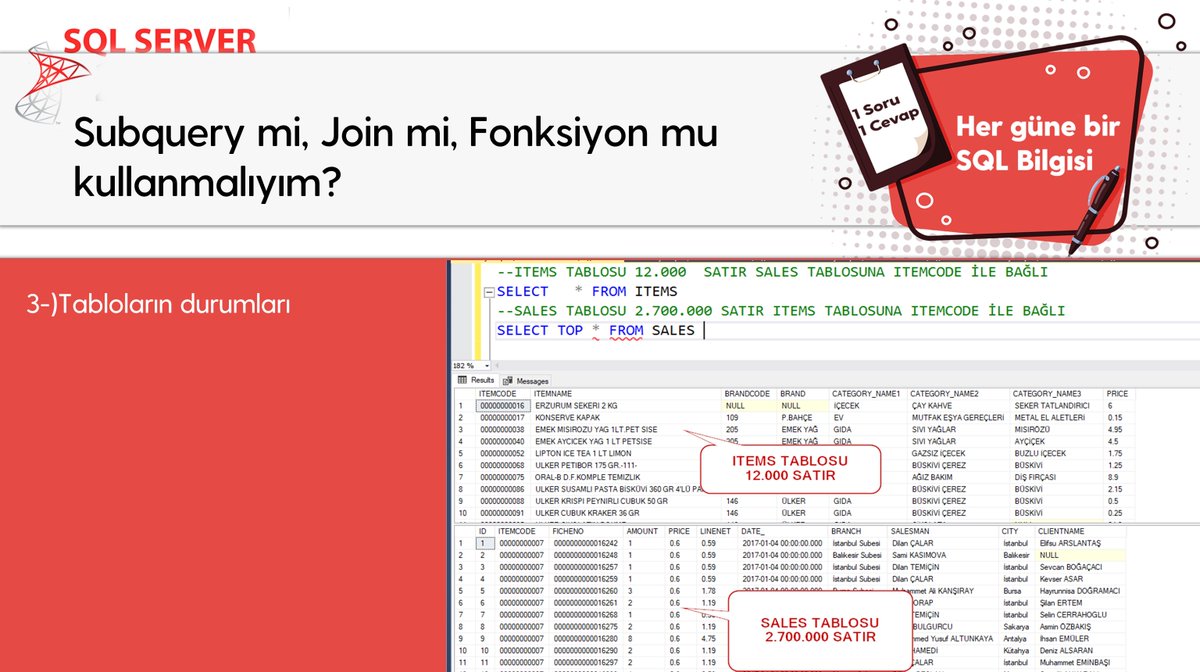Click the Muhammet EMİNBAŞI client cell

click(1076, 661)
